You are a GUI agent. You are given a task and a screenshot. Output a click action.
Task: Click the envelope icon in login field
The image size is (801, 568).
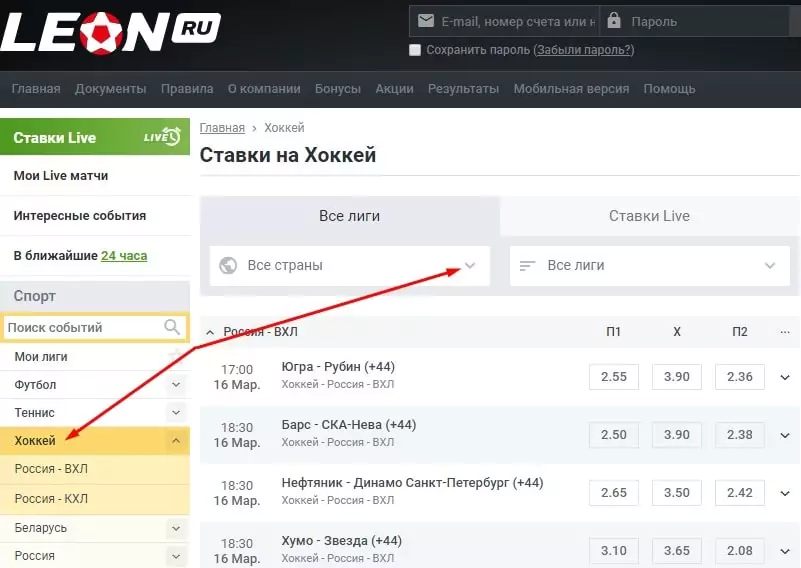426,21
